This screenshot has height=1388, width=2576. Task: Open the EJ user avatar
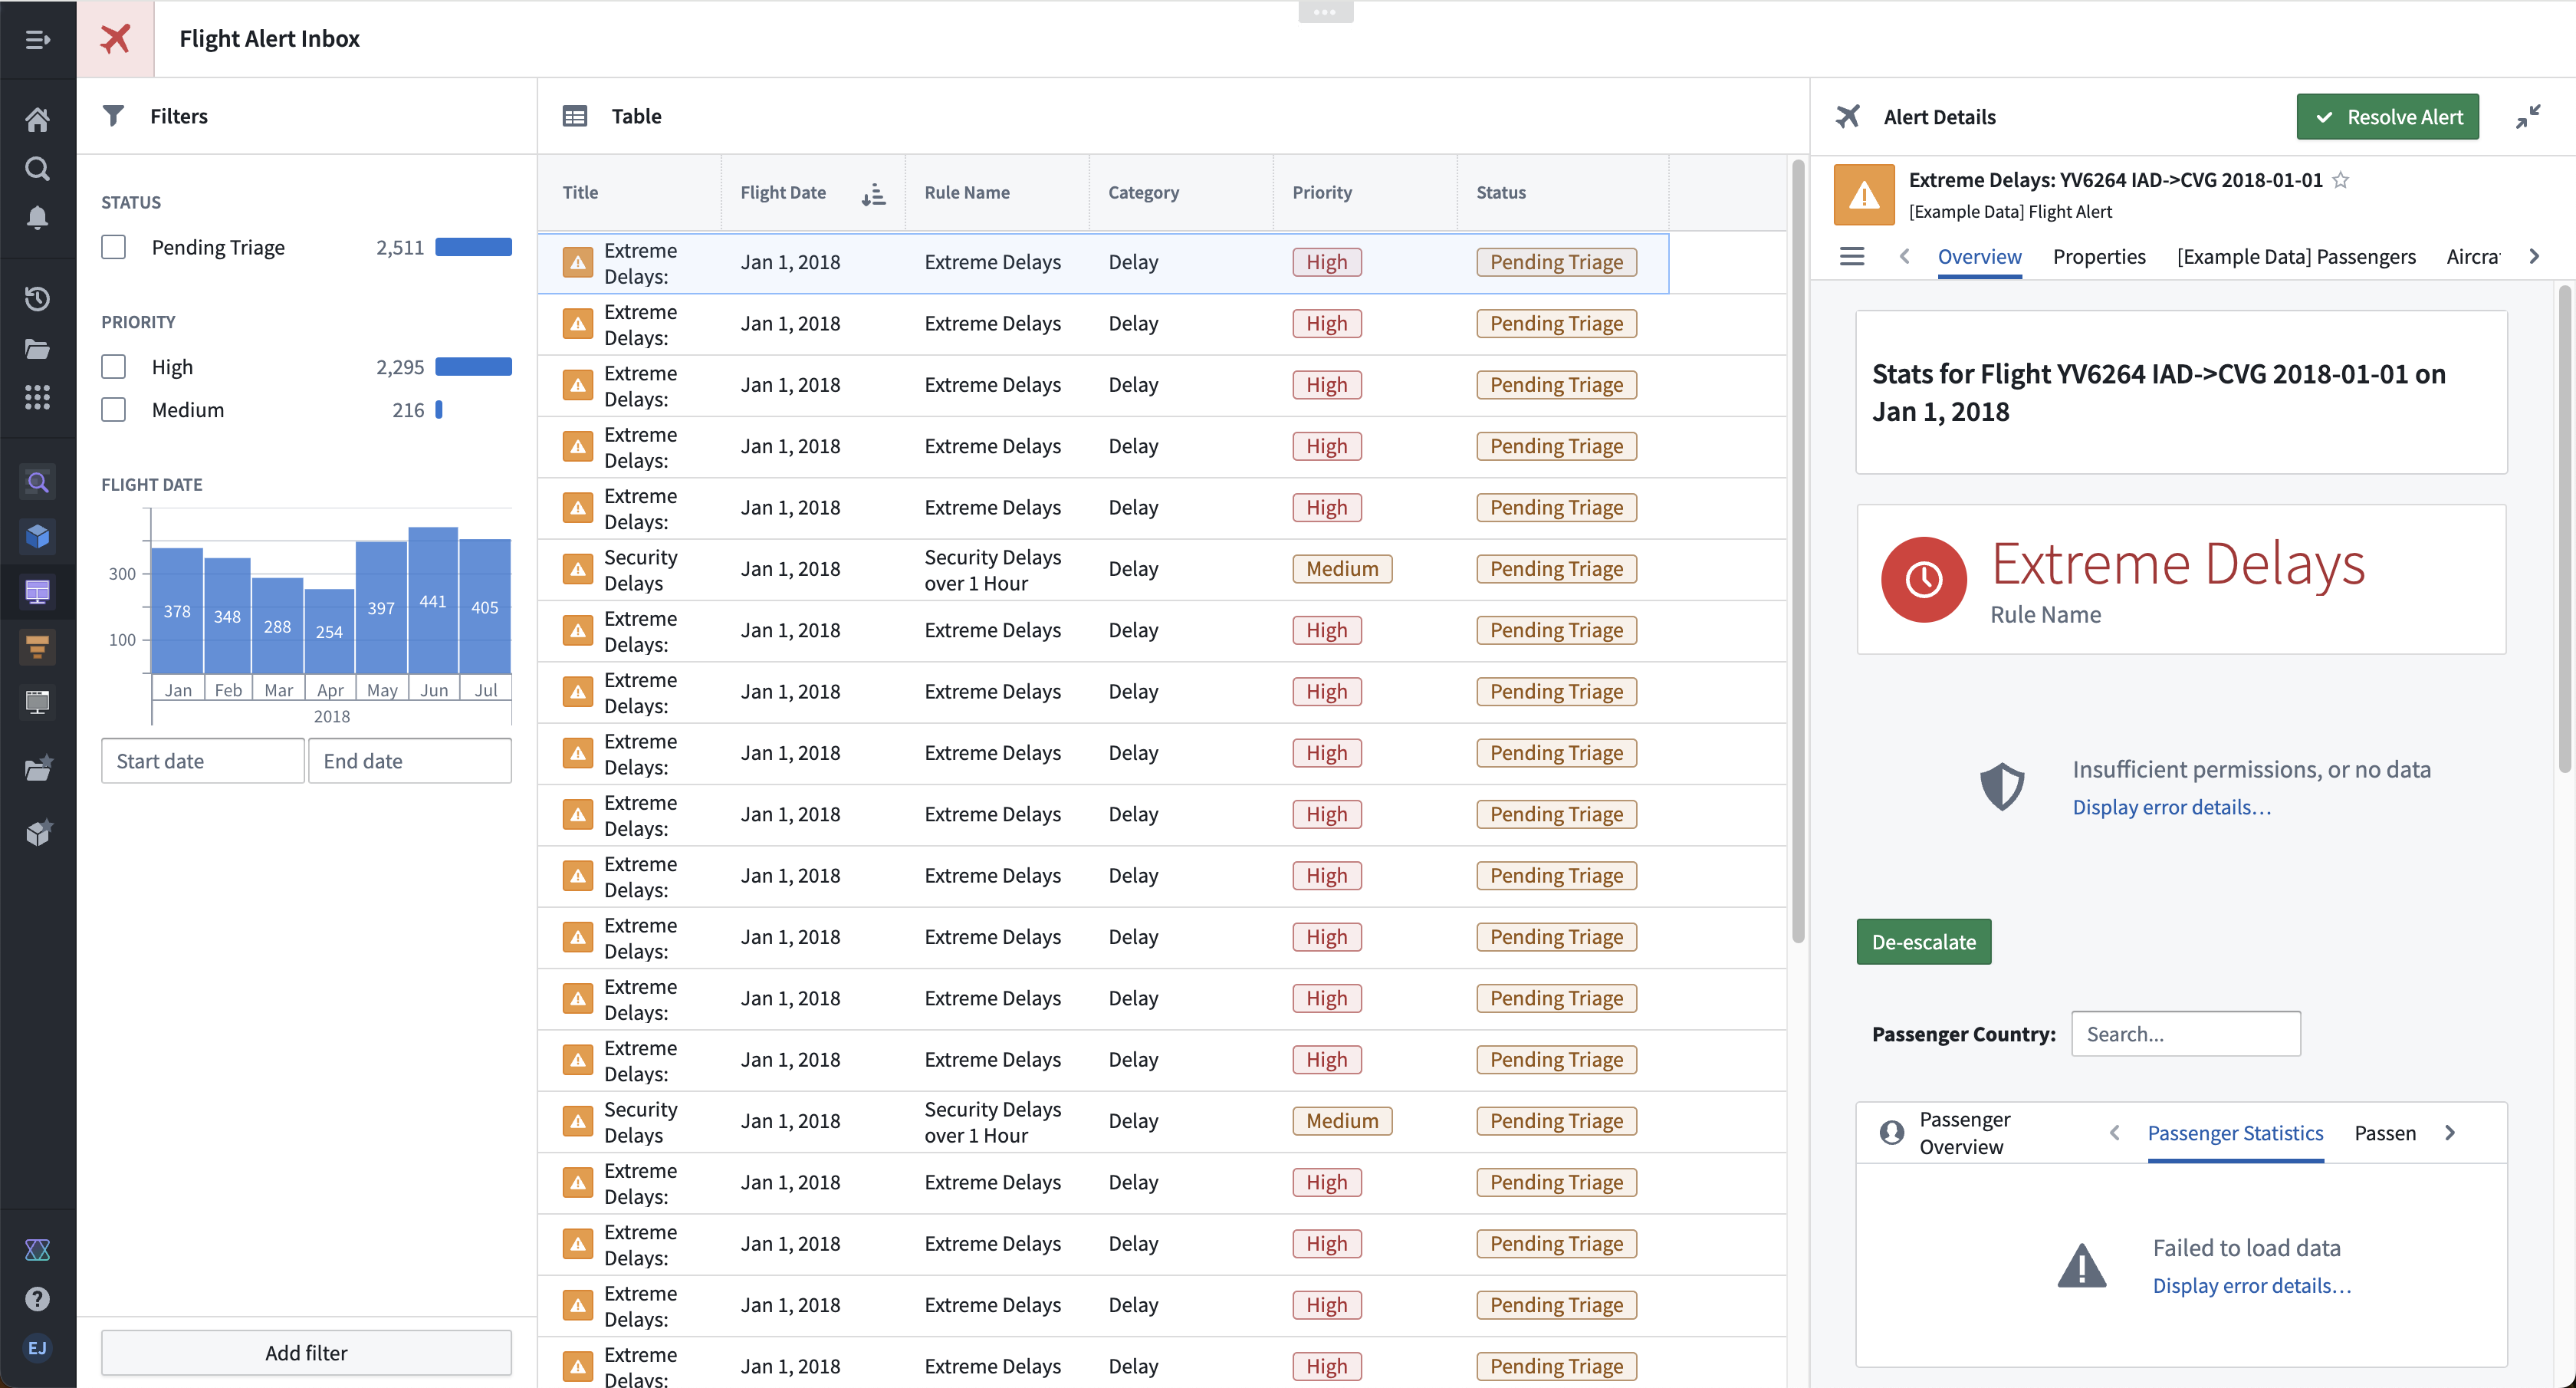pyautogui.click(x=37, y=1347)
